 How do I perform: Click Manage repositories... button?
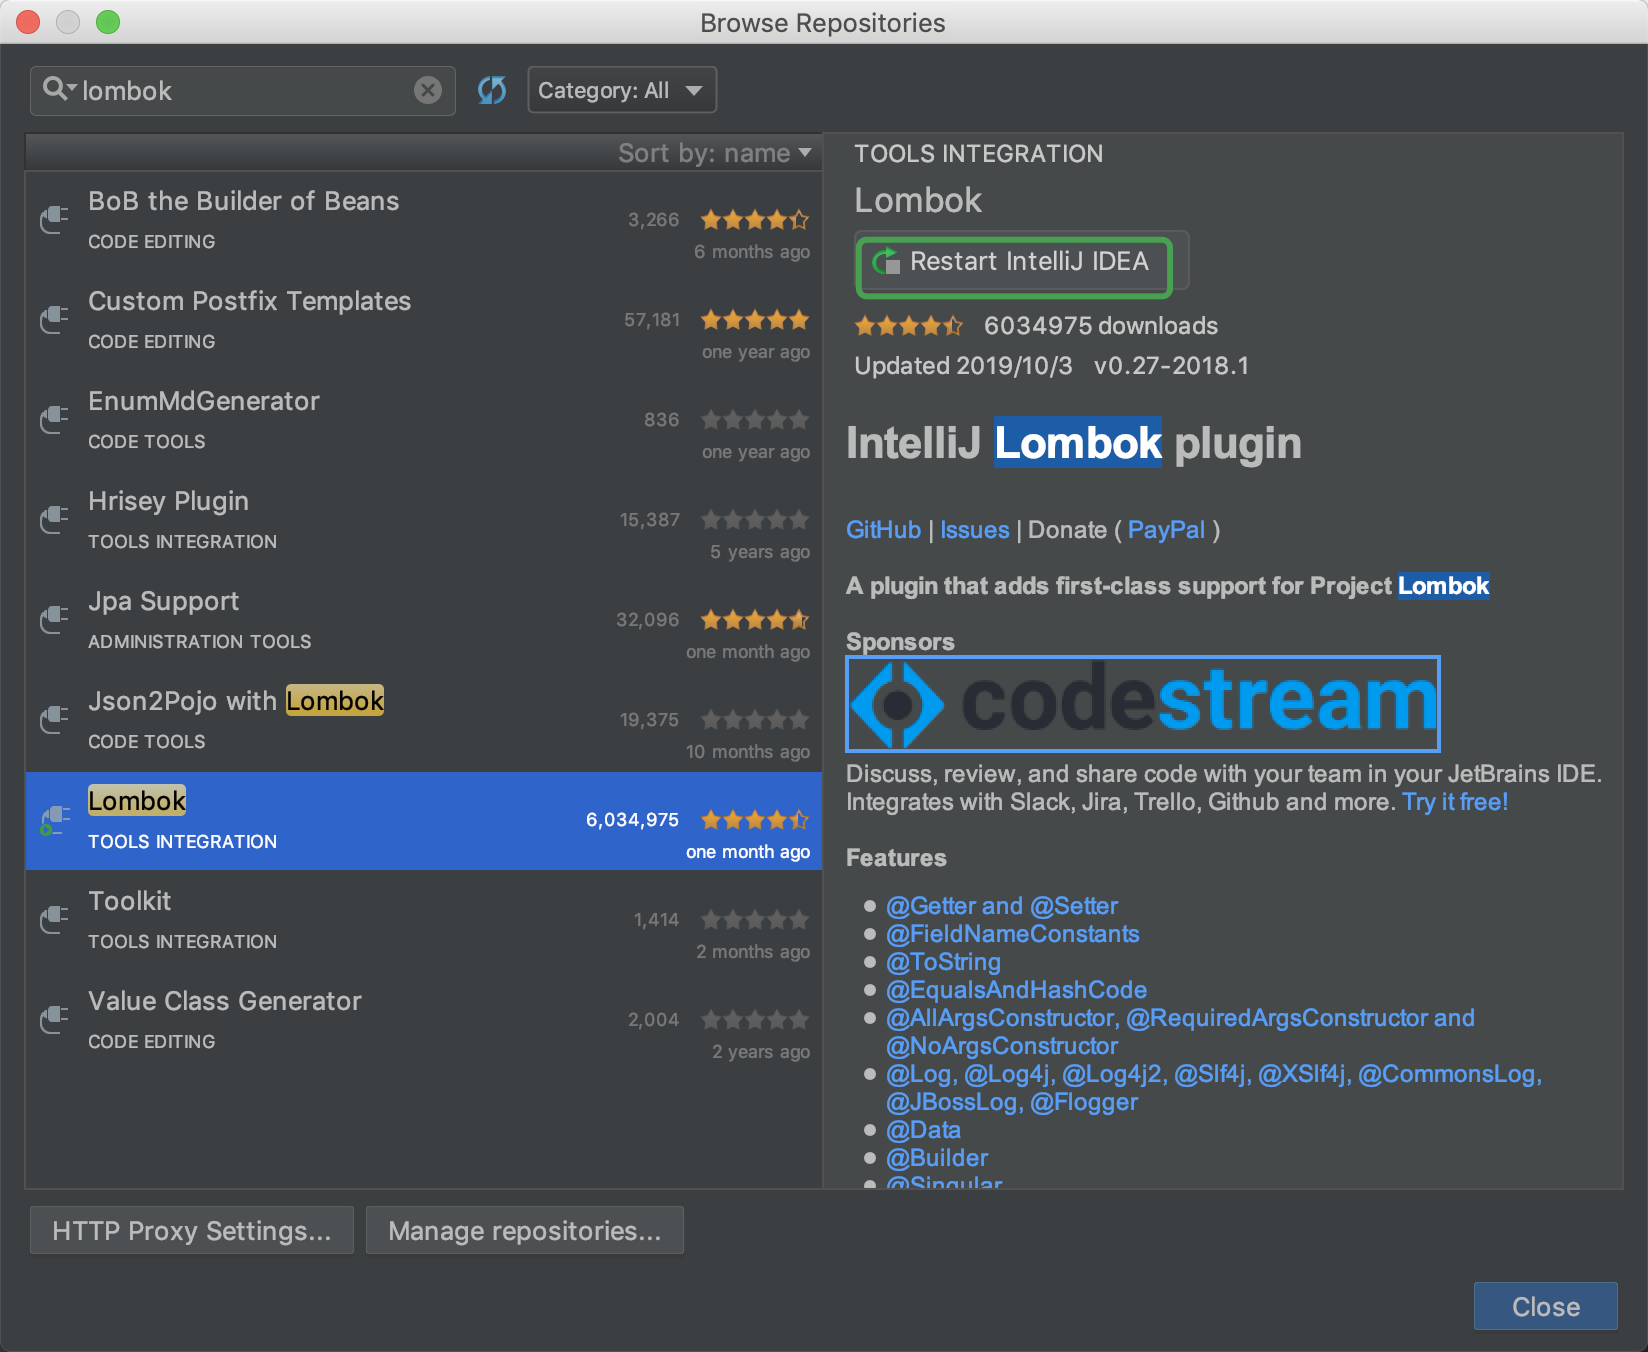pyautogui.click(x=525, y=1230)
